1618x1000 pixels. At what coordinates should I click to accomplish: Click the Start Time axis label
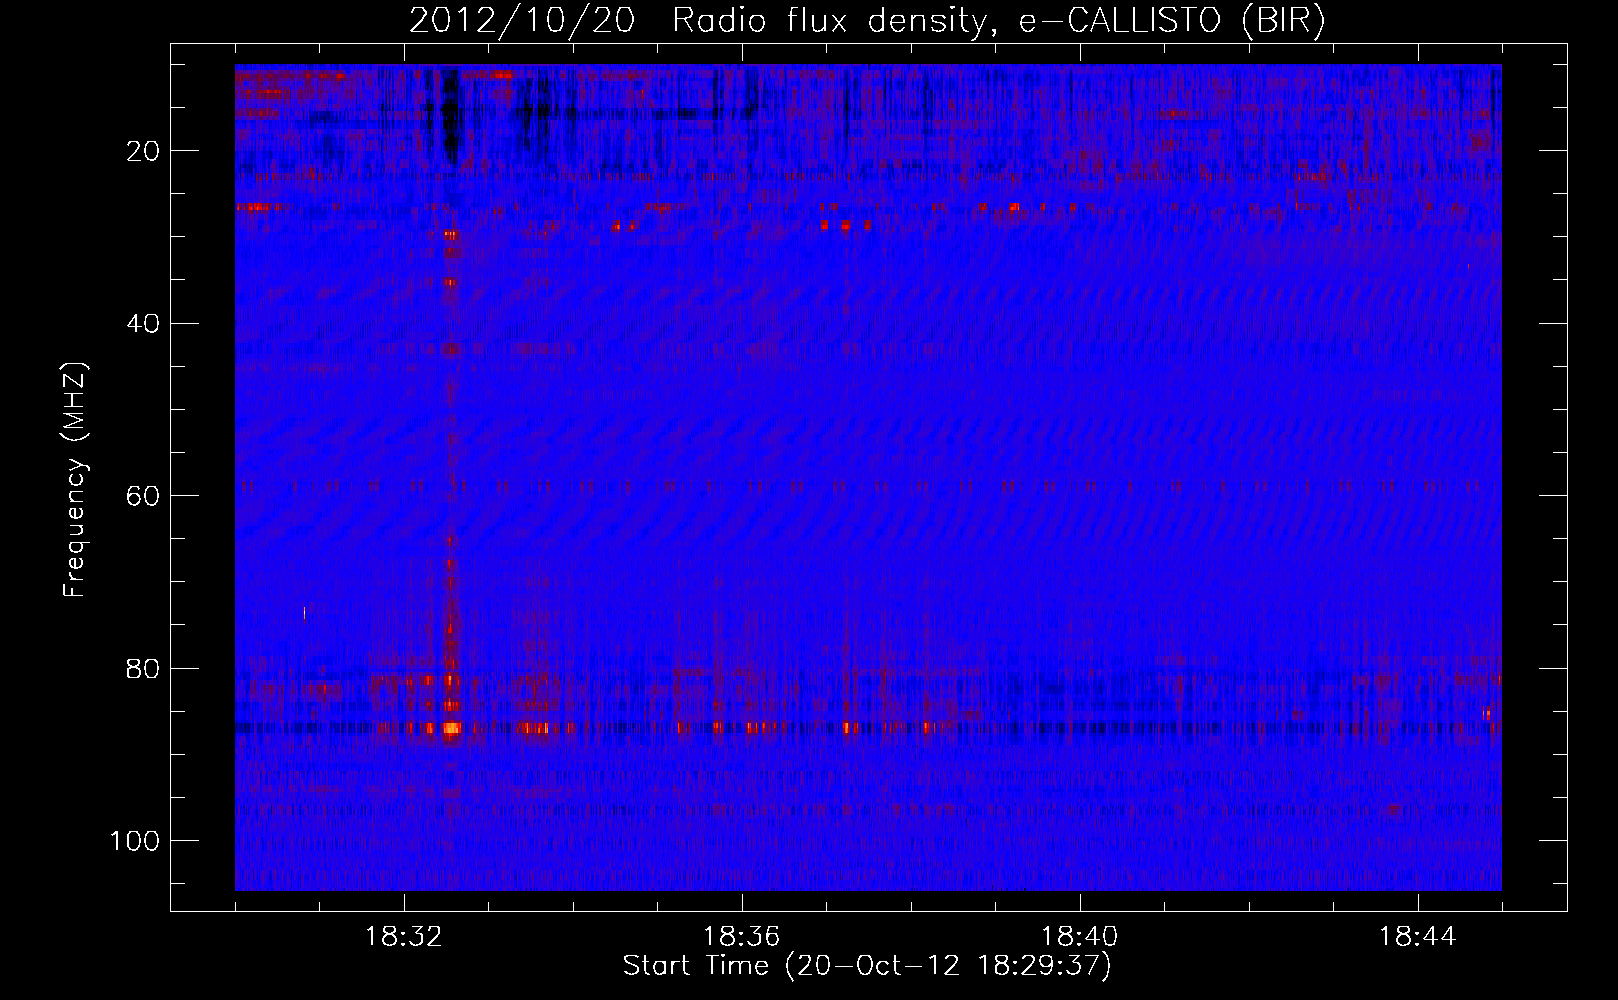[867, 966]
